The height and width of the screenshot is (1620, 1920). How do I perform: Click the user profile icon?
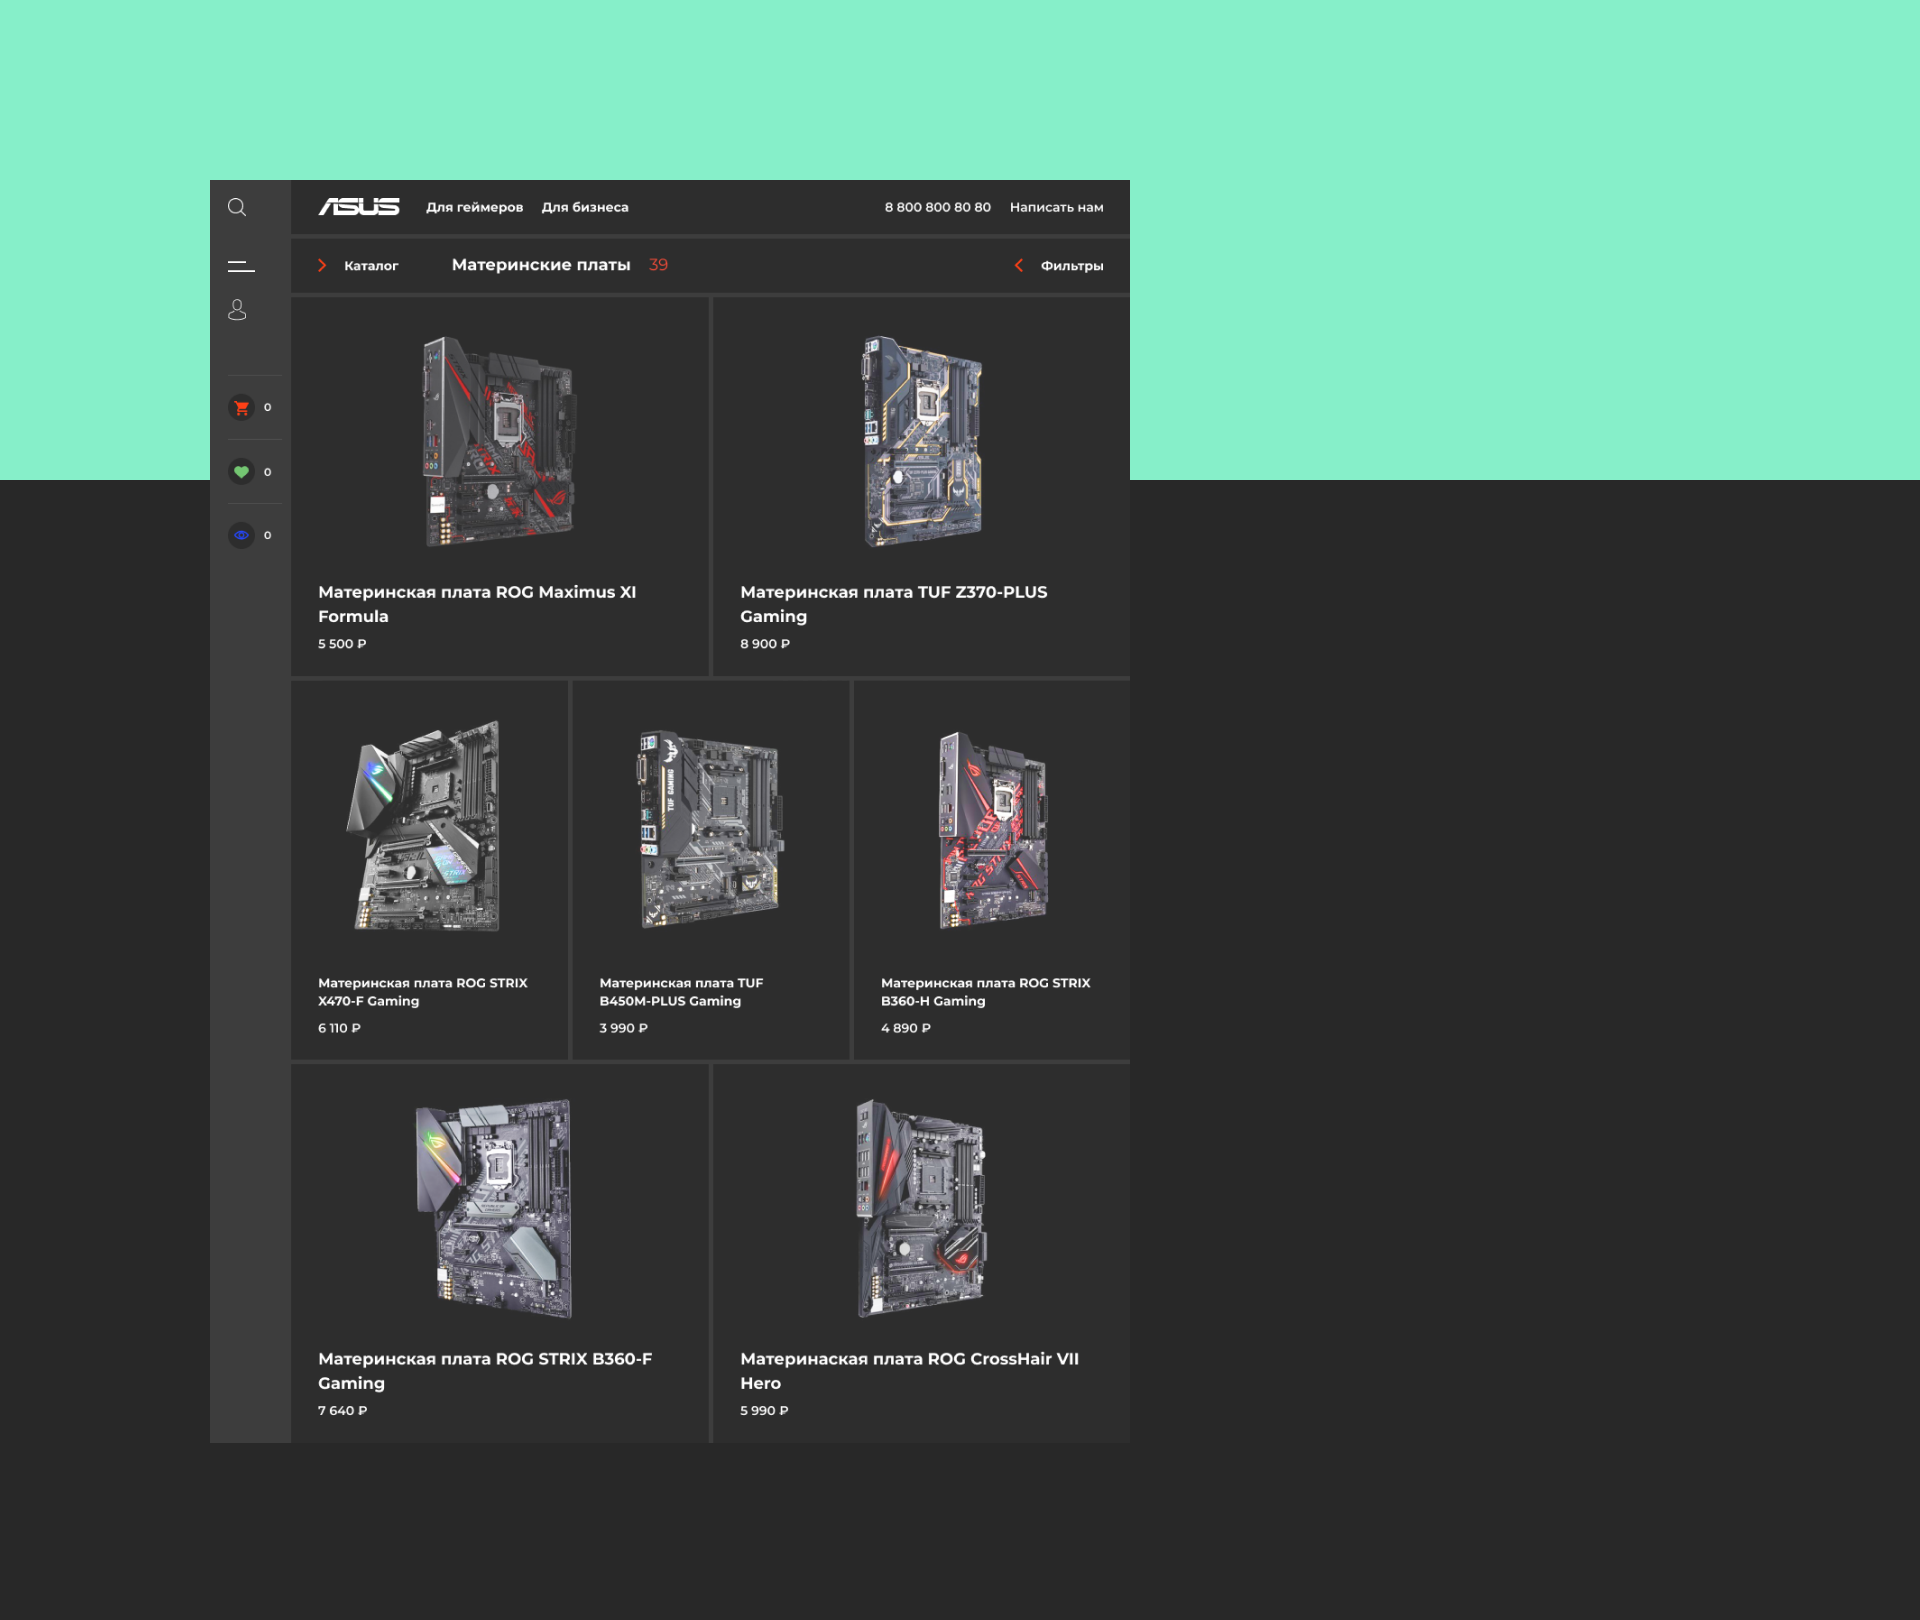pyautogui.click(x=237, y=310)
